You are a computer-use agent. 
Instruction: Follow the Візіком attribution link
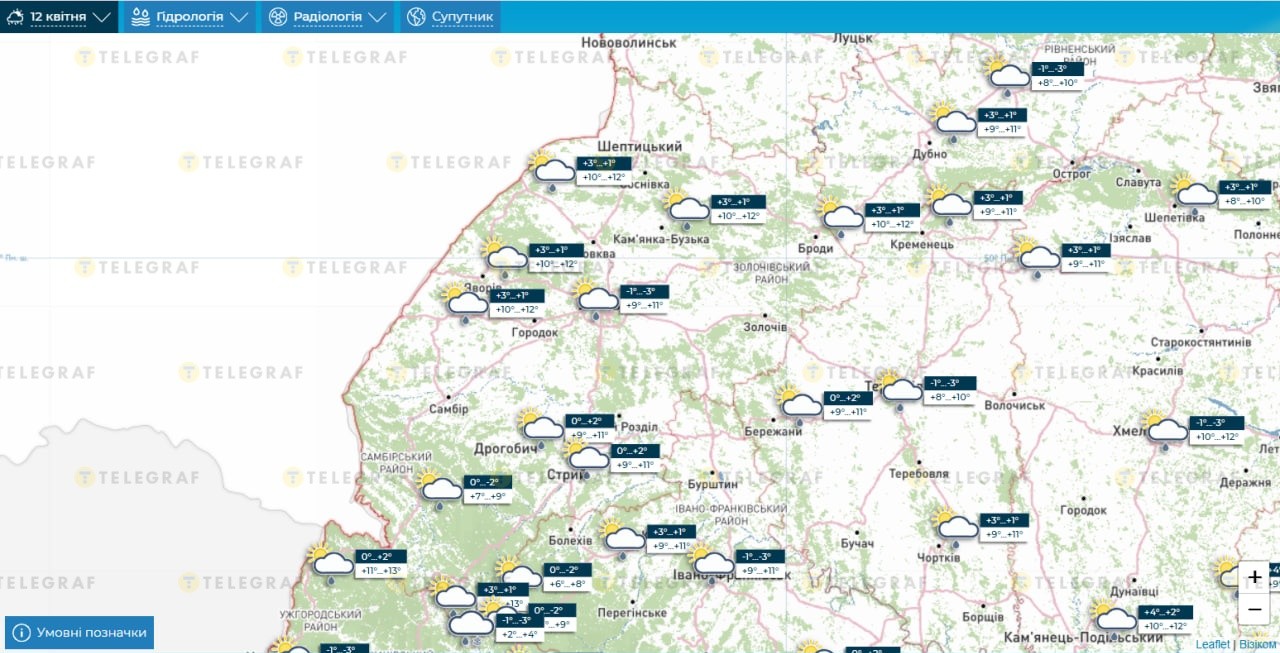point(1258,645)
